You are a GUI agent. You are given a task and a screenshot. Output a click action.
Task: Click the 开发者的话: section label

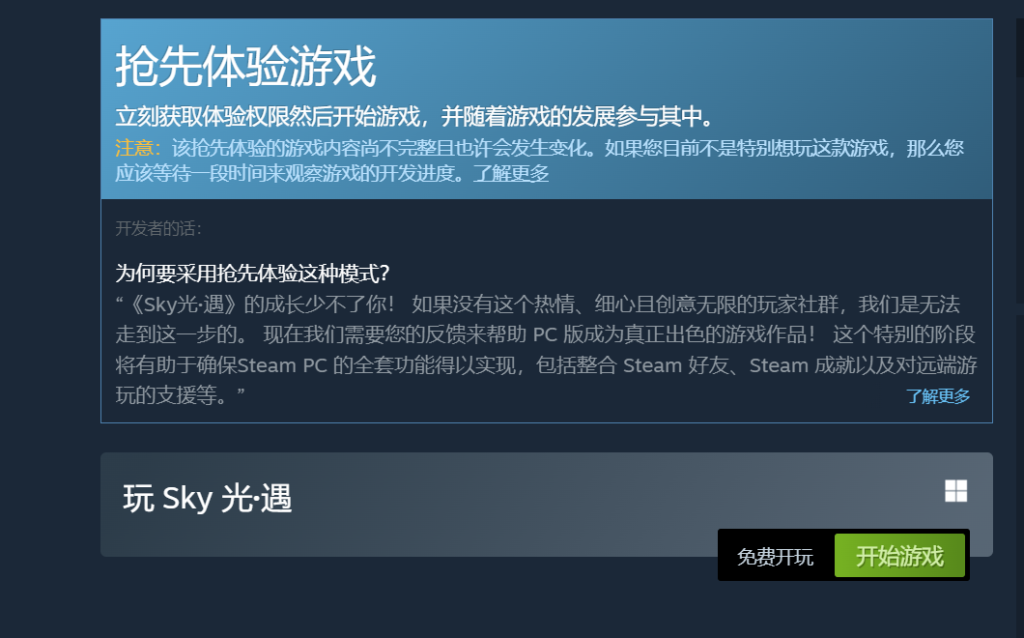click(x=159, y=229)
